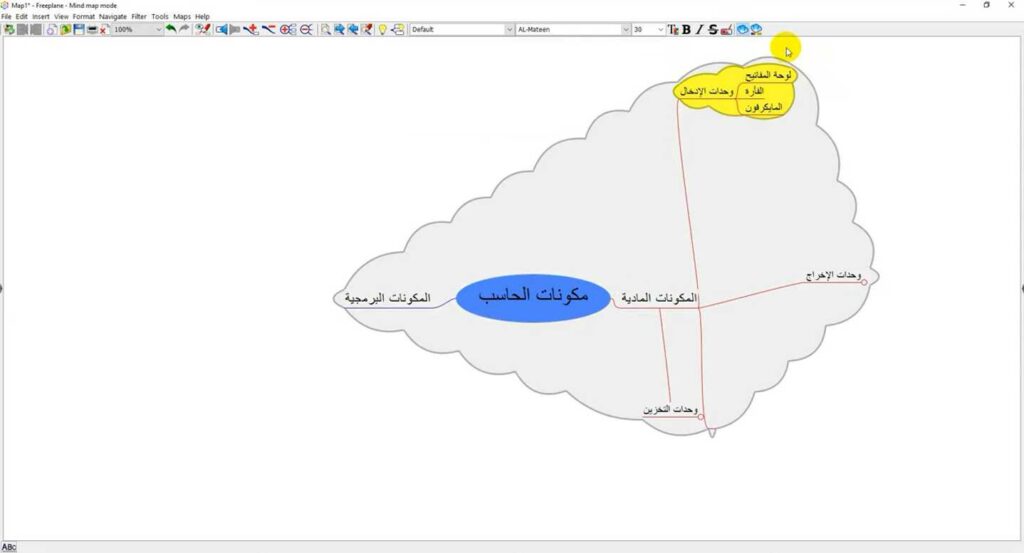Toggle Italic formatting
Screen dimensions: 1024x553
(699, 29)
